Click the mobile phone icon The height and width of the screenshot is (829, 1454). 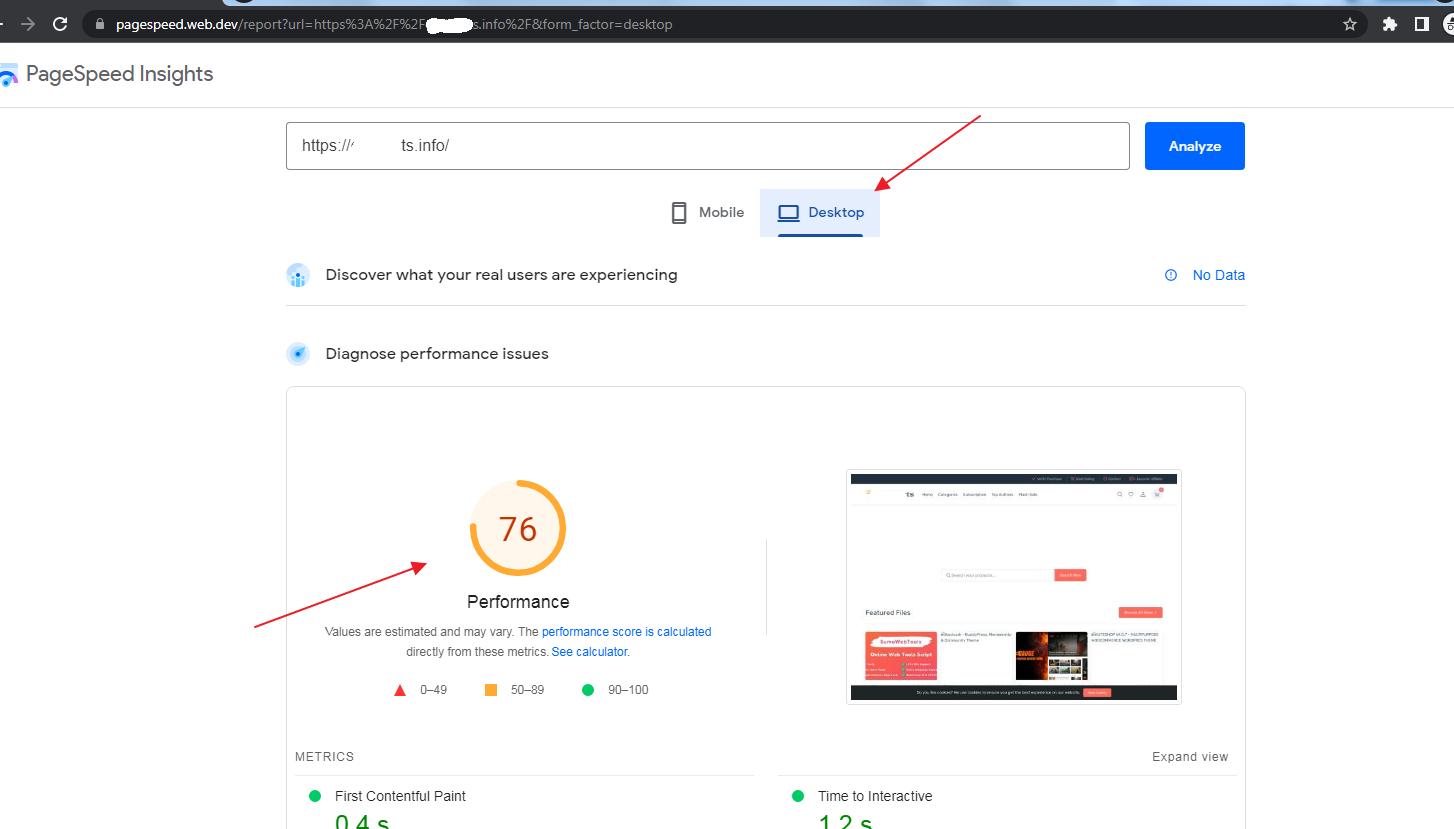point(679,212)
